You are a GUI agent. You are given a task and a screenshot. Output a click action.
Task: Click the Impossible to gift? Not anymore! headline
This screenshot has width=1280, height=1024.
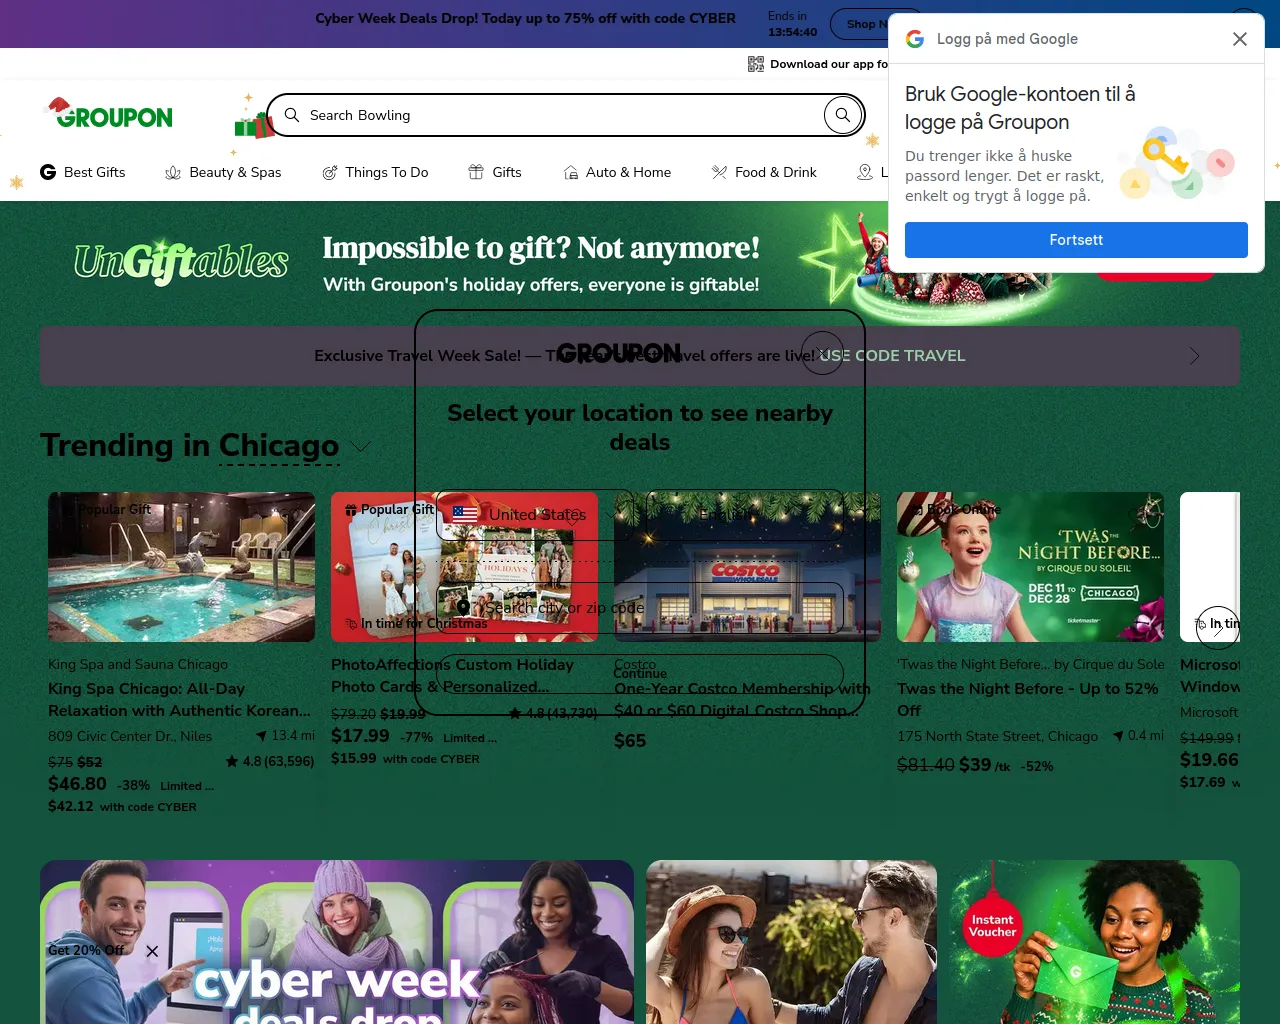541,248
